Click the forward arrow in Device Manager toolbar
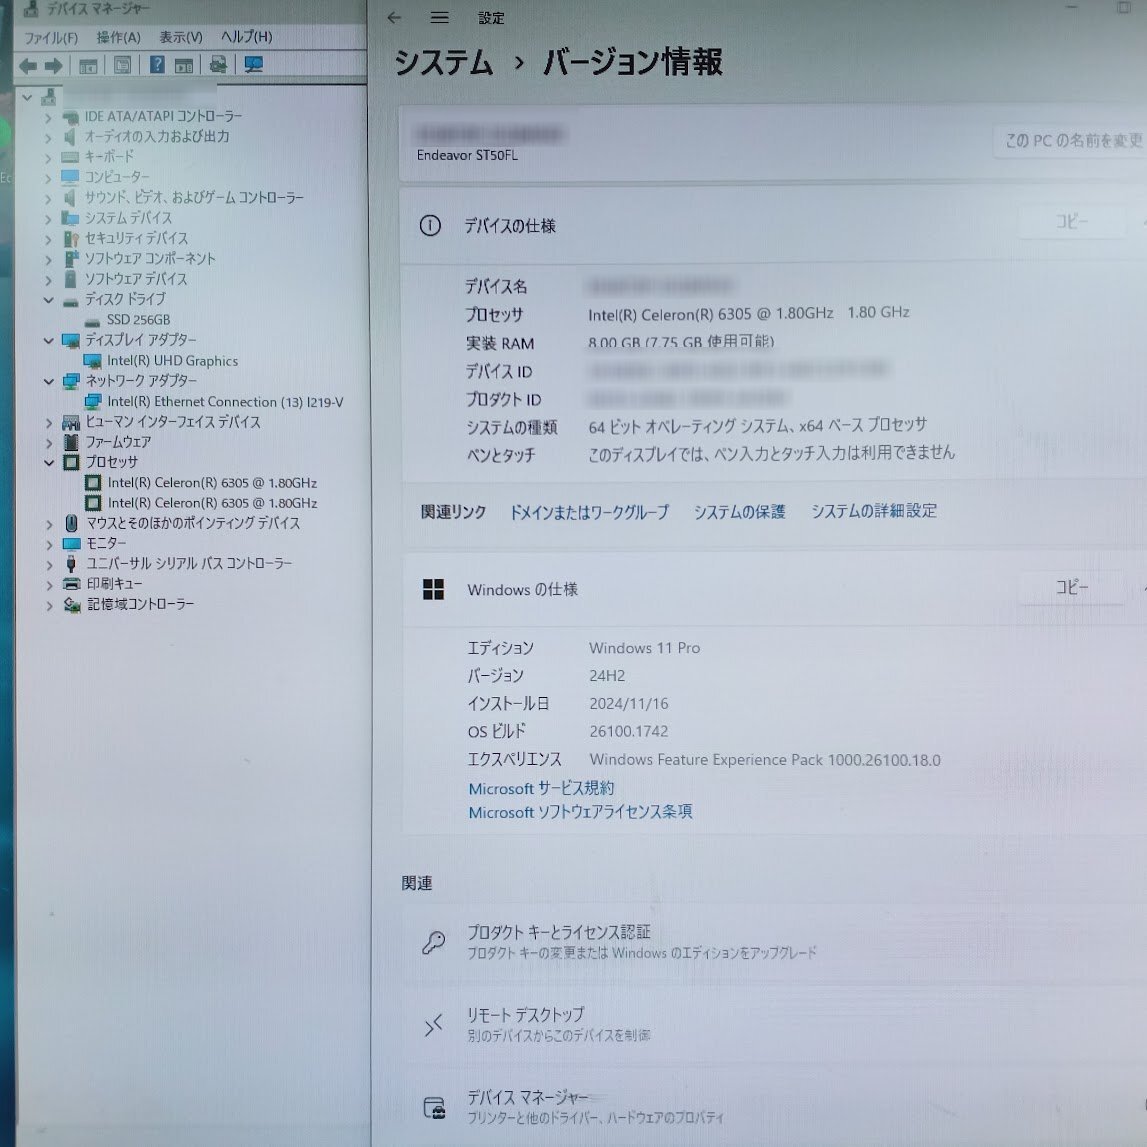 coord(52,65)
